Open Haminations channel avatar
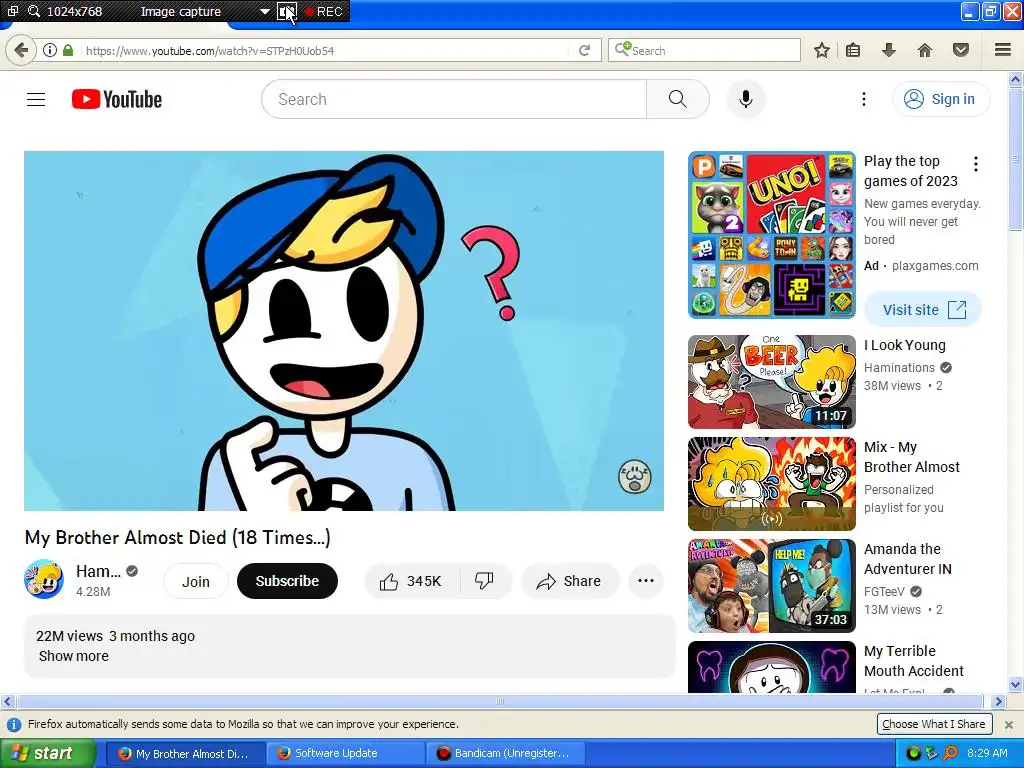Image resolution: width=1024 pixels, height=768 pixels. 44,579
